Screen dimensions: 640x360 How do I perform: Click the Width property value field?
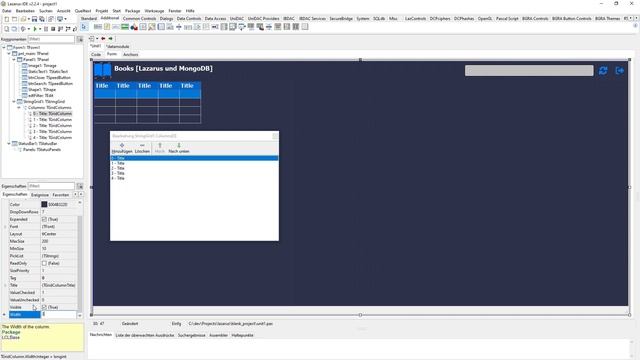pyautogui.click(x=59, y=315)
